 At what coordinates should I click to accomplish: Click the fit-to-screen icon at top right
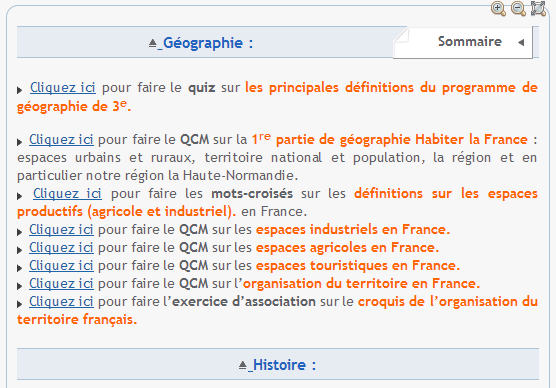(x=538, y=9)
